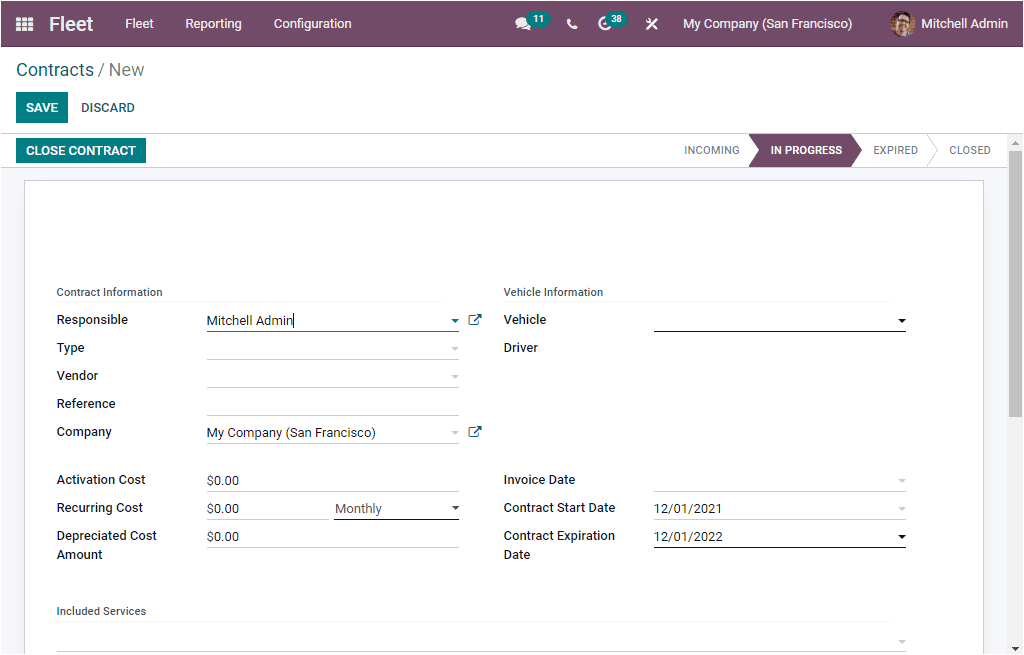Set contract stage to Incoming
Screen dimensions: 1024x655
coord(711,150)
